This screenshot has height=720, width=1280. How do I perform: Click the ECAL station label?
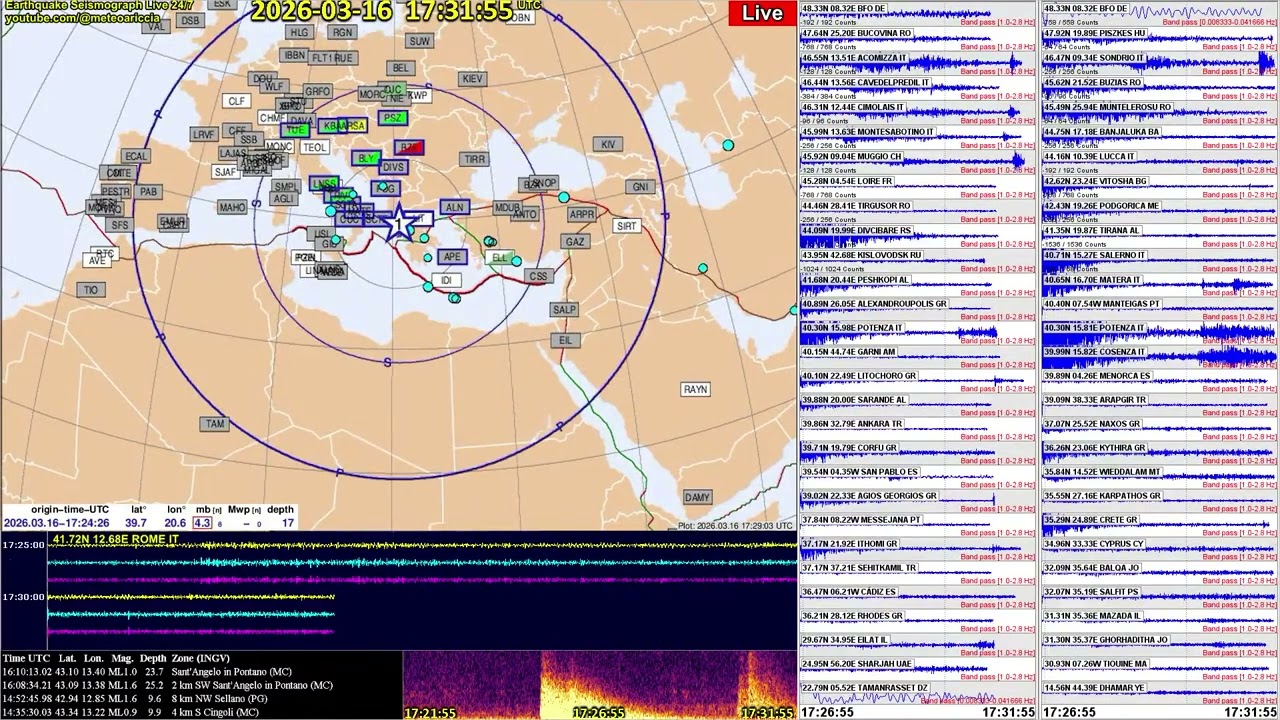coord(136,156)
